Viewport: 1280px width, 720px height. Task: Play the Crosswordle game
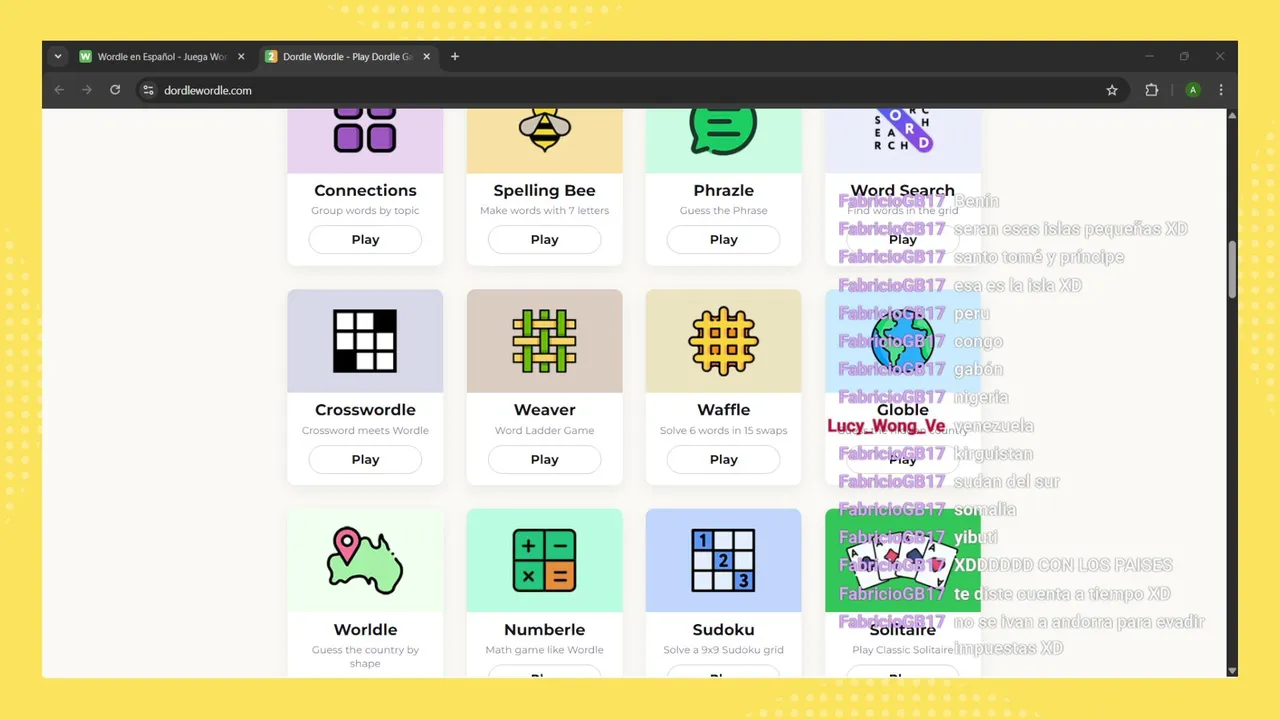365,460
